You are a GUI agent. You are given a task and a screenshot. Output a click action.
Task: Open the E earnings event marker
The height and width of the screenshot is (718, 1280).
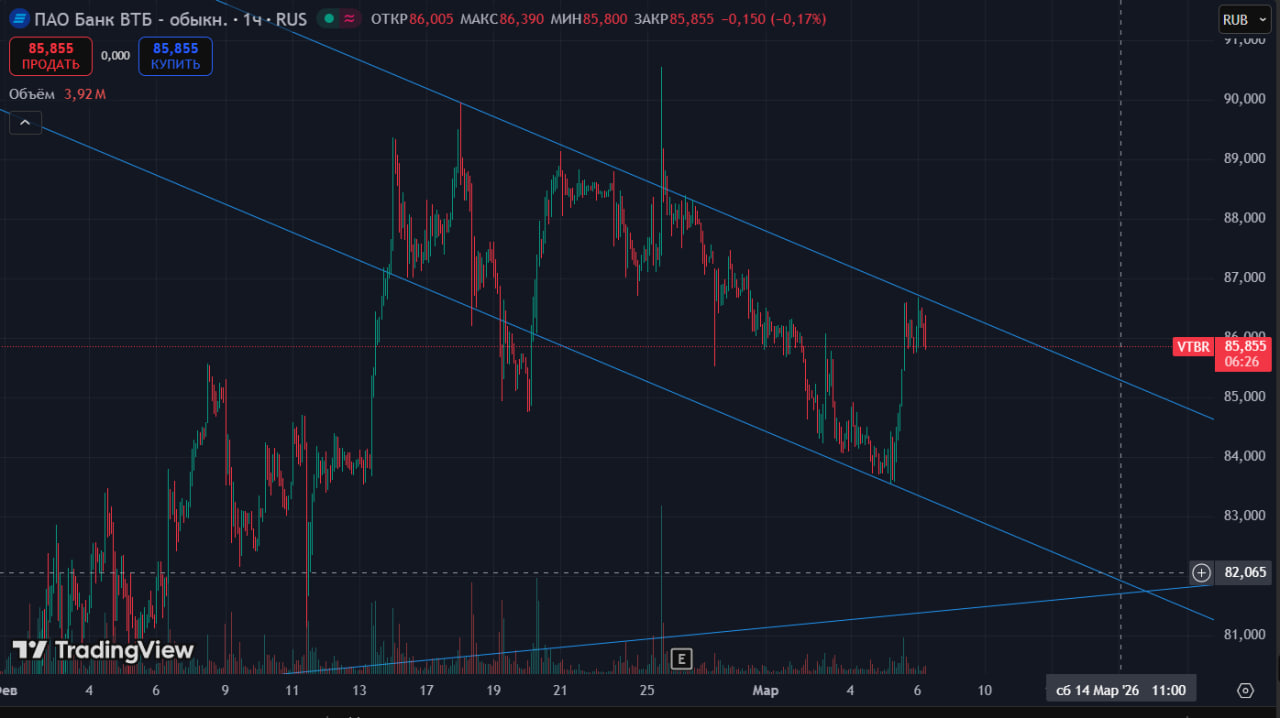[682, 658]
